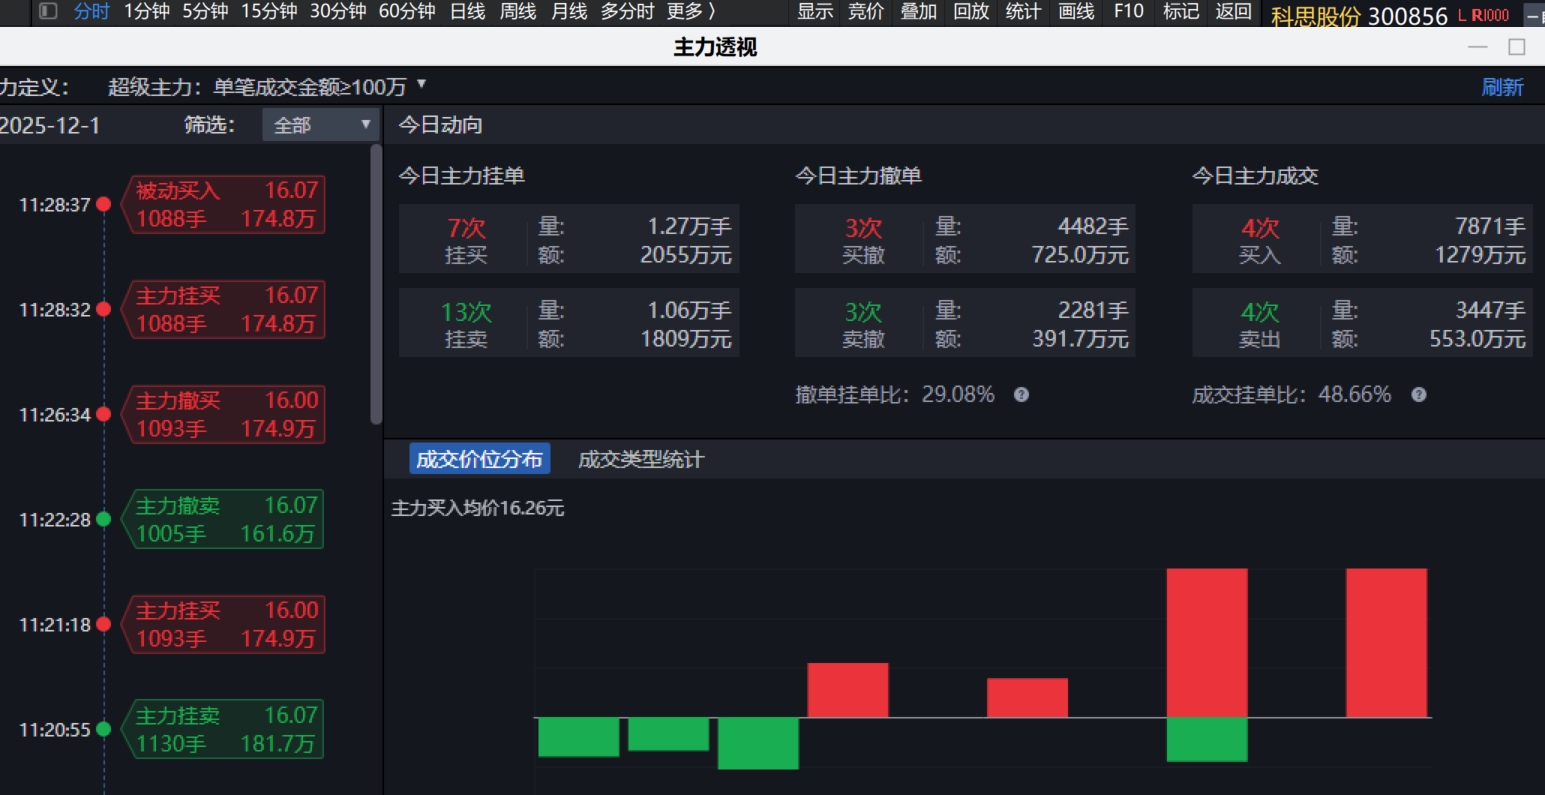
Task: Select the 成交类型统计 tab
Action: pos(641,459)
